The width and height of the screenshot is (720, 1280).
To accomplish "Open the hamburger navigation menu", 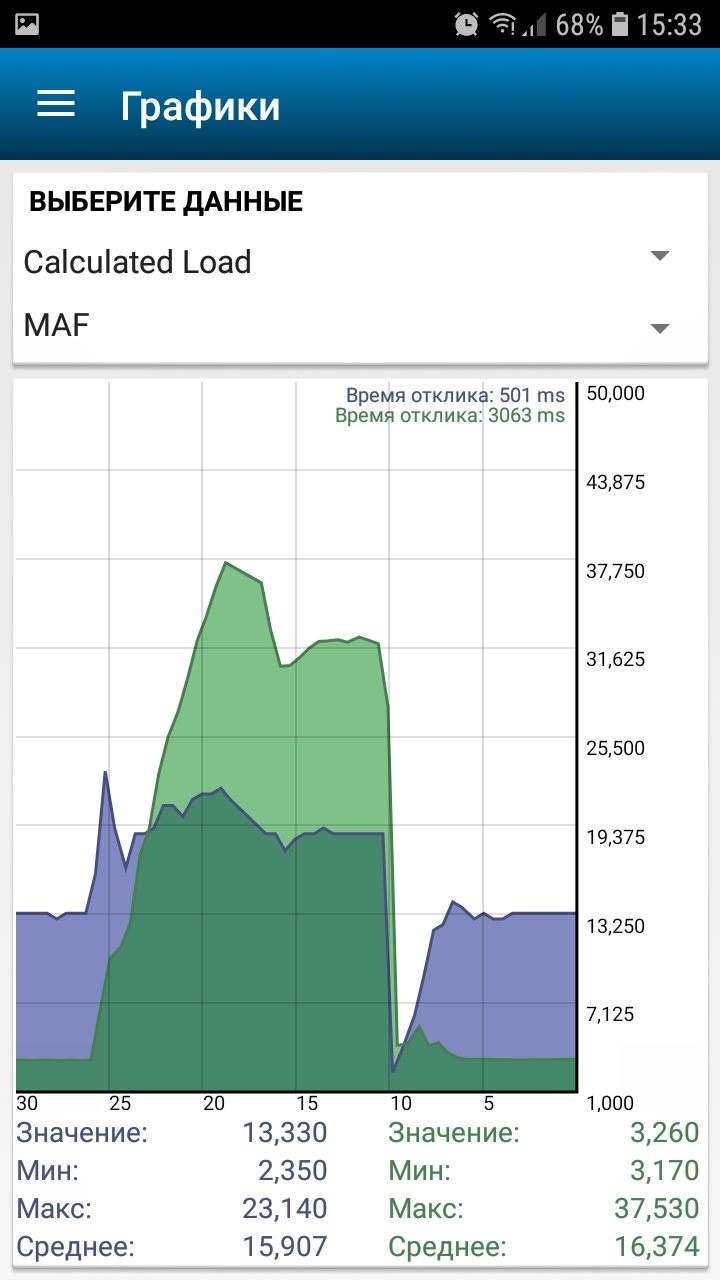I will (x=56, y=105).
